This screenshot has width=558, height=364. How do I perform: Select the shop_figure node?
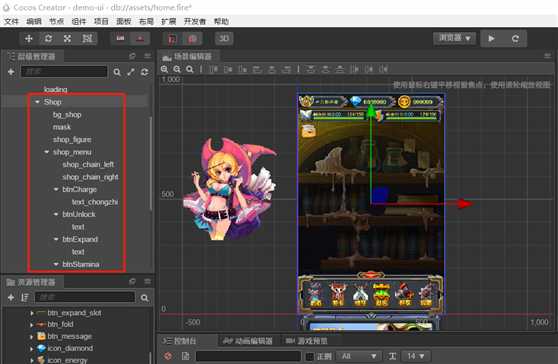[72, 139]
